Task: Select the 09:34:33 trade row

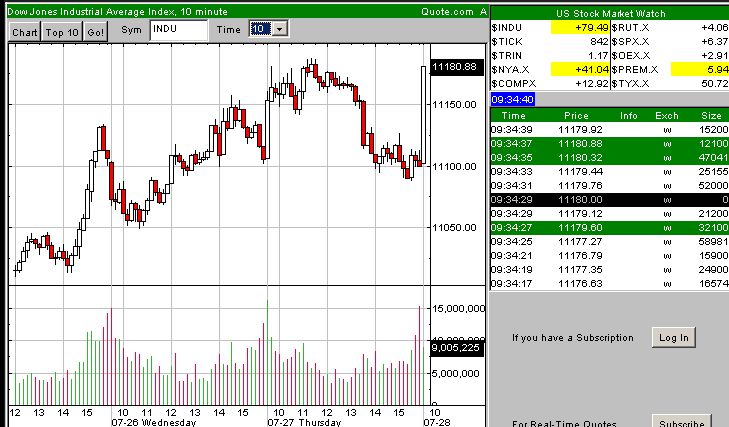Action: (x=610, y=172)
